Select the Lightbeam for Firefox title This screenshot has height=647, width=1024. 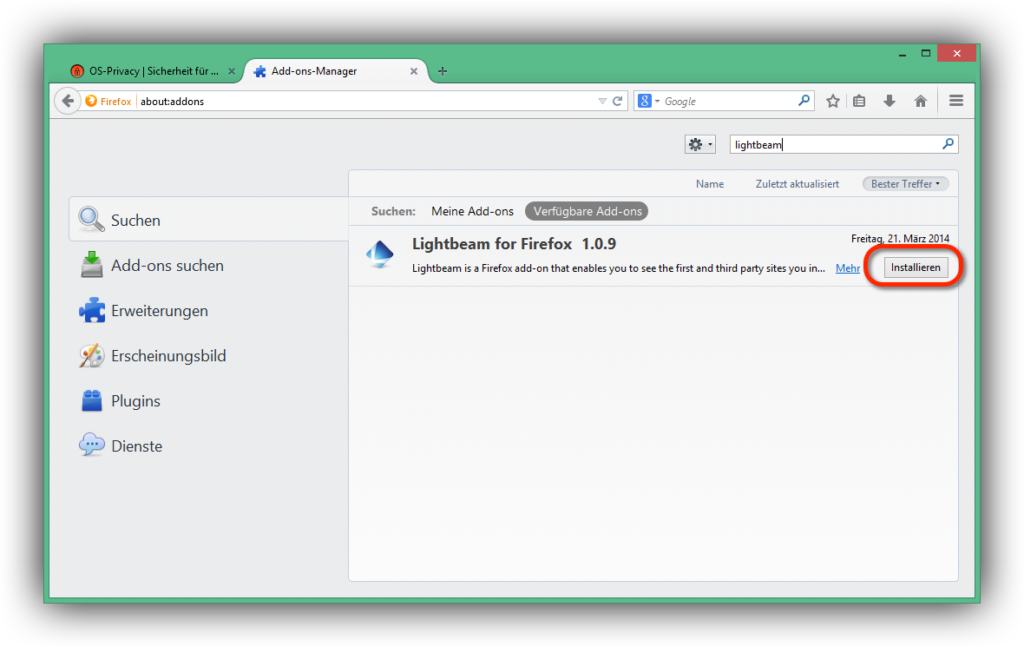[514, 244]
